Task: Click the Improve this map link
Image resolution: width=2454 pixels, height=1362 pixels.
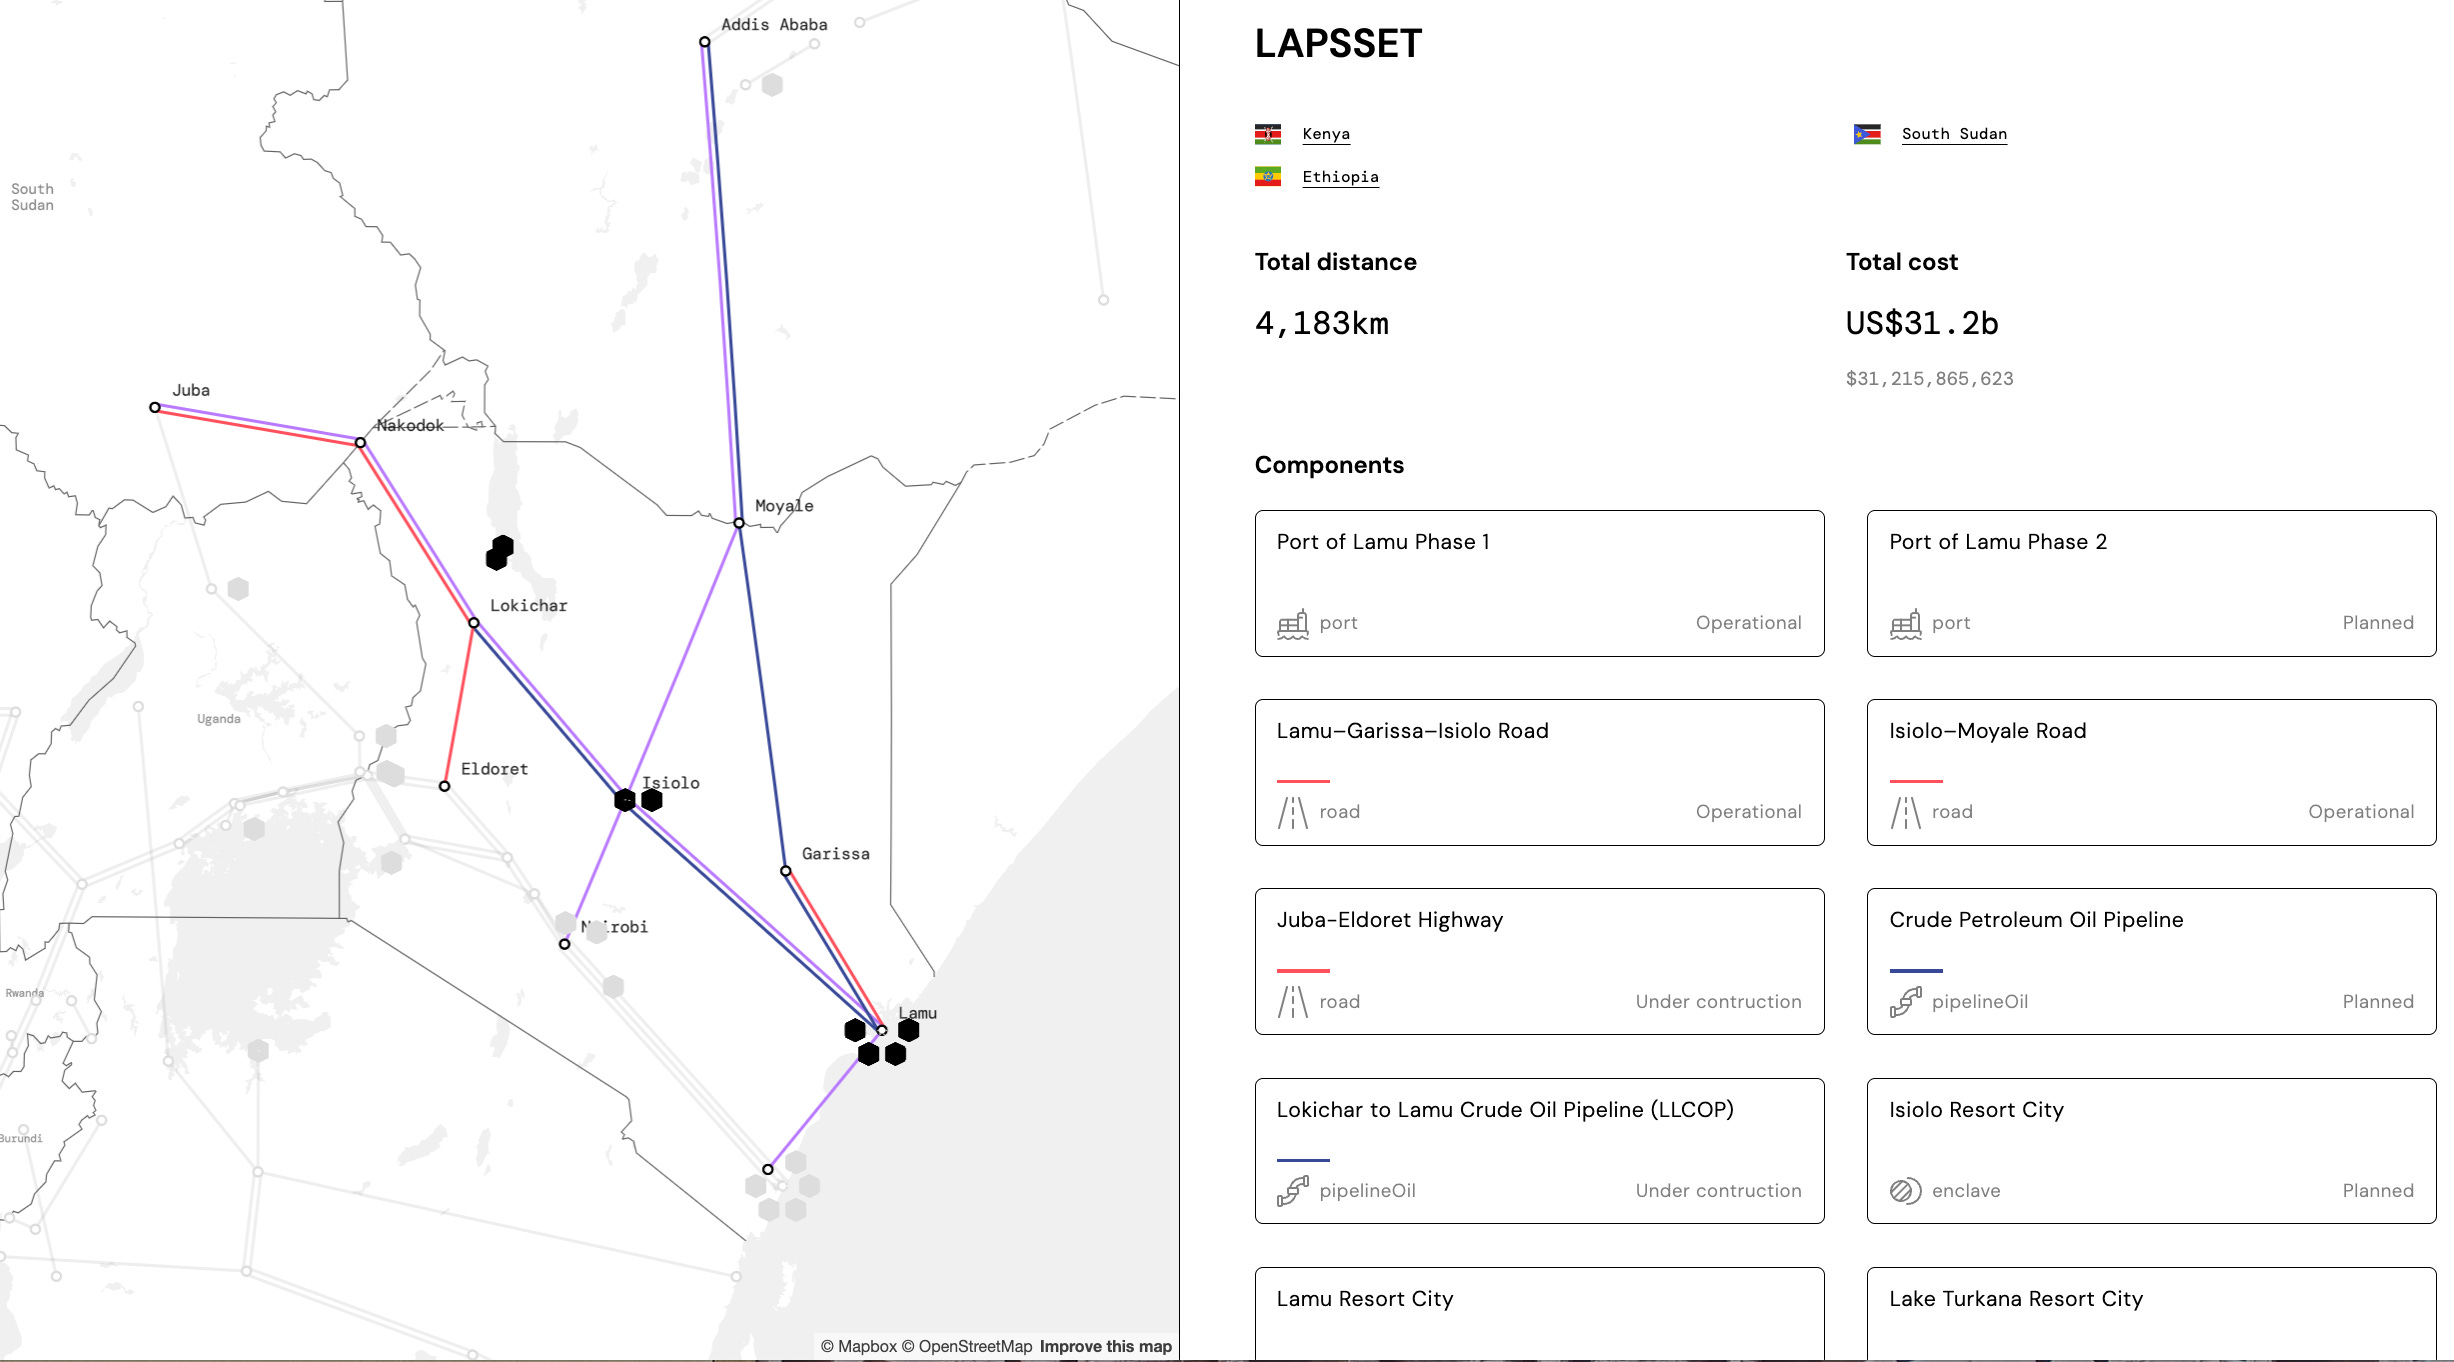Action: tap(1105, 1346)
